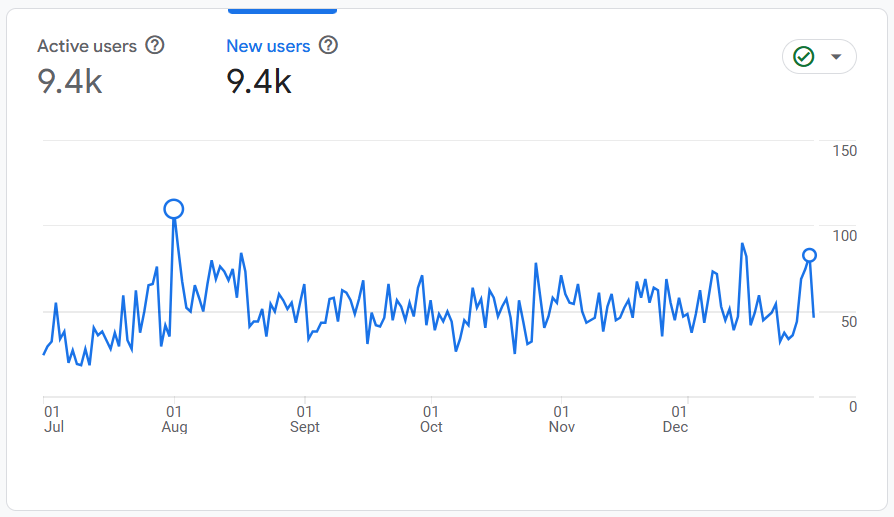
Task: Click the 01 Nov axis label
Action: coord(562,419)
